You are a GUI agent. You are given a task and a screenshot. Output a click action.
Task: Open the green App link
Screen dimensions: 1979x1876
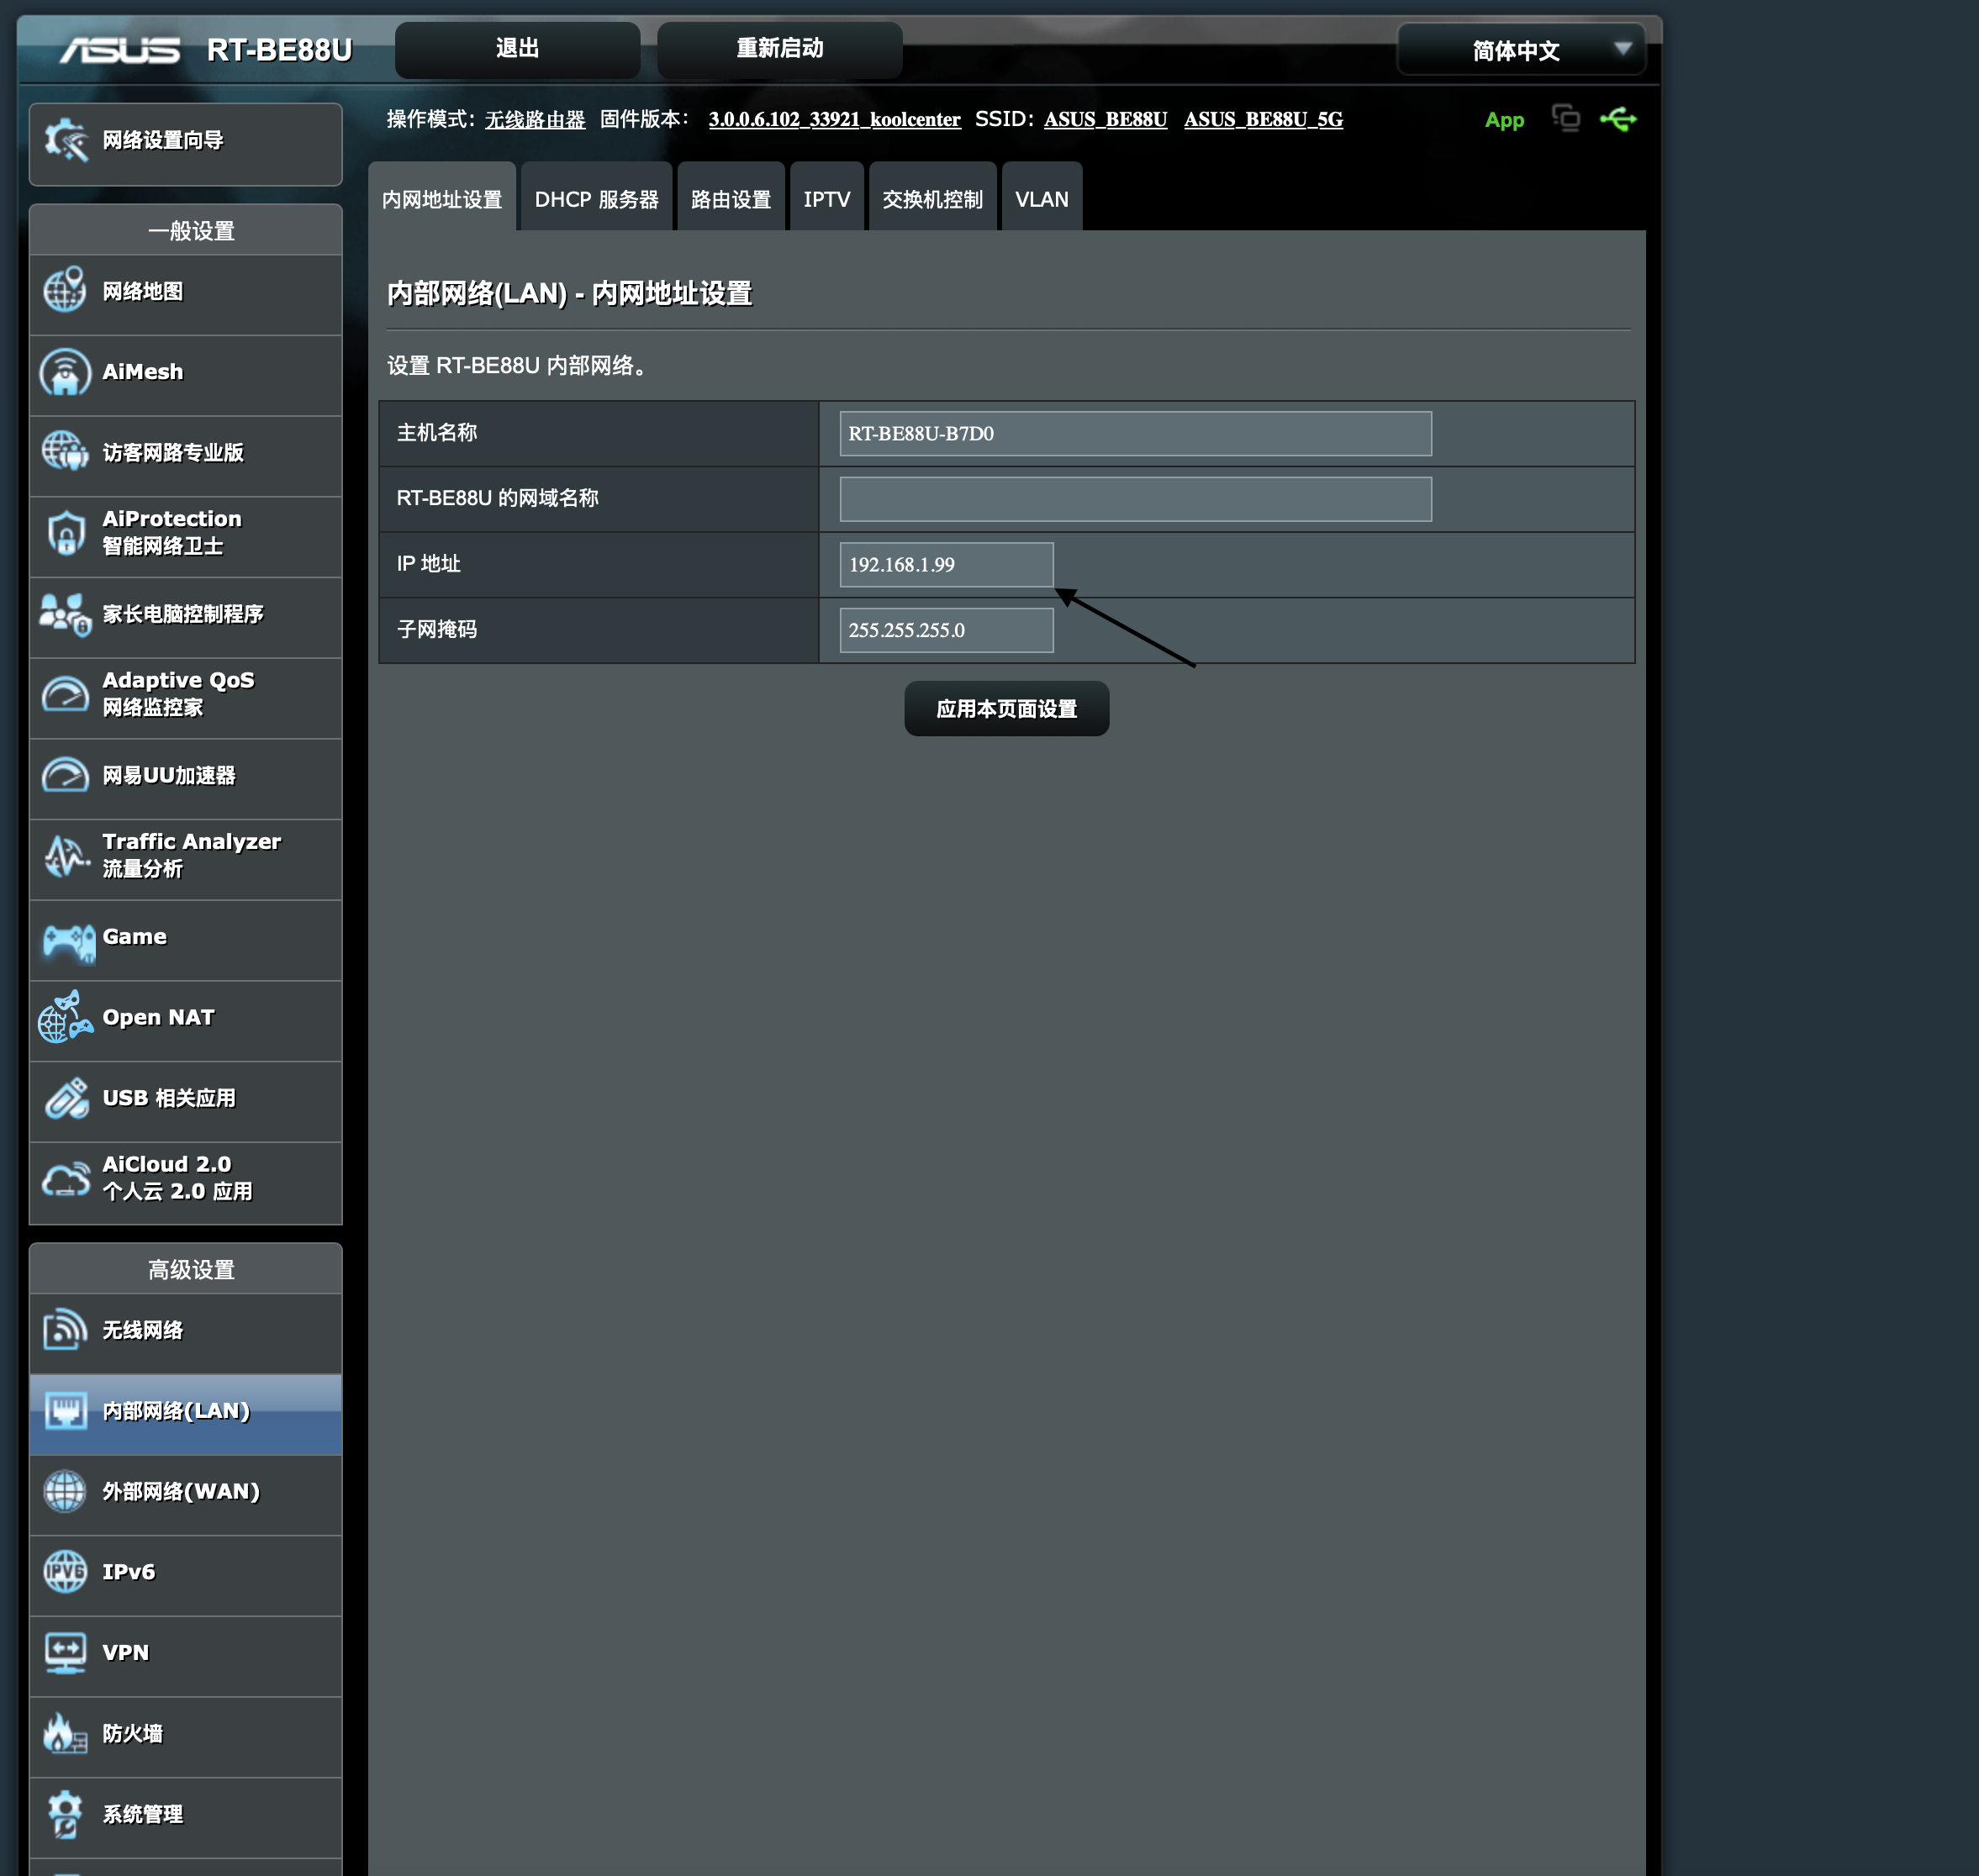[1505, 120]
